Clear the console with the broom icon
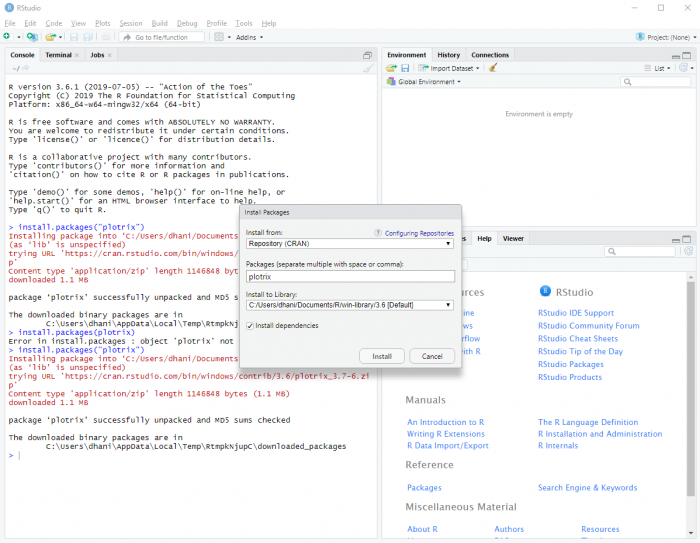 coord(368,68)
